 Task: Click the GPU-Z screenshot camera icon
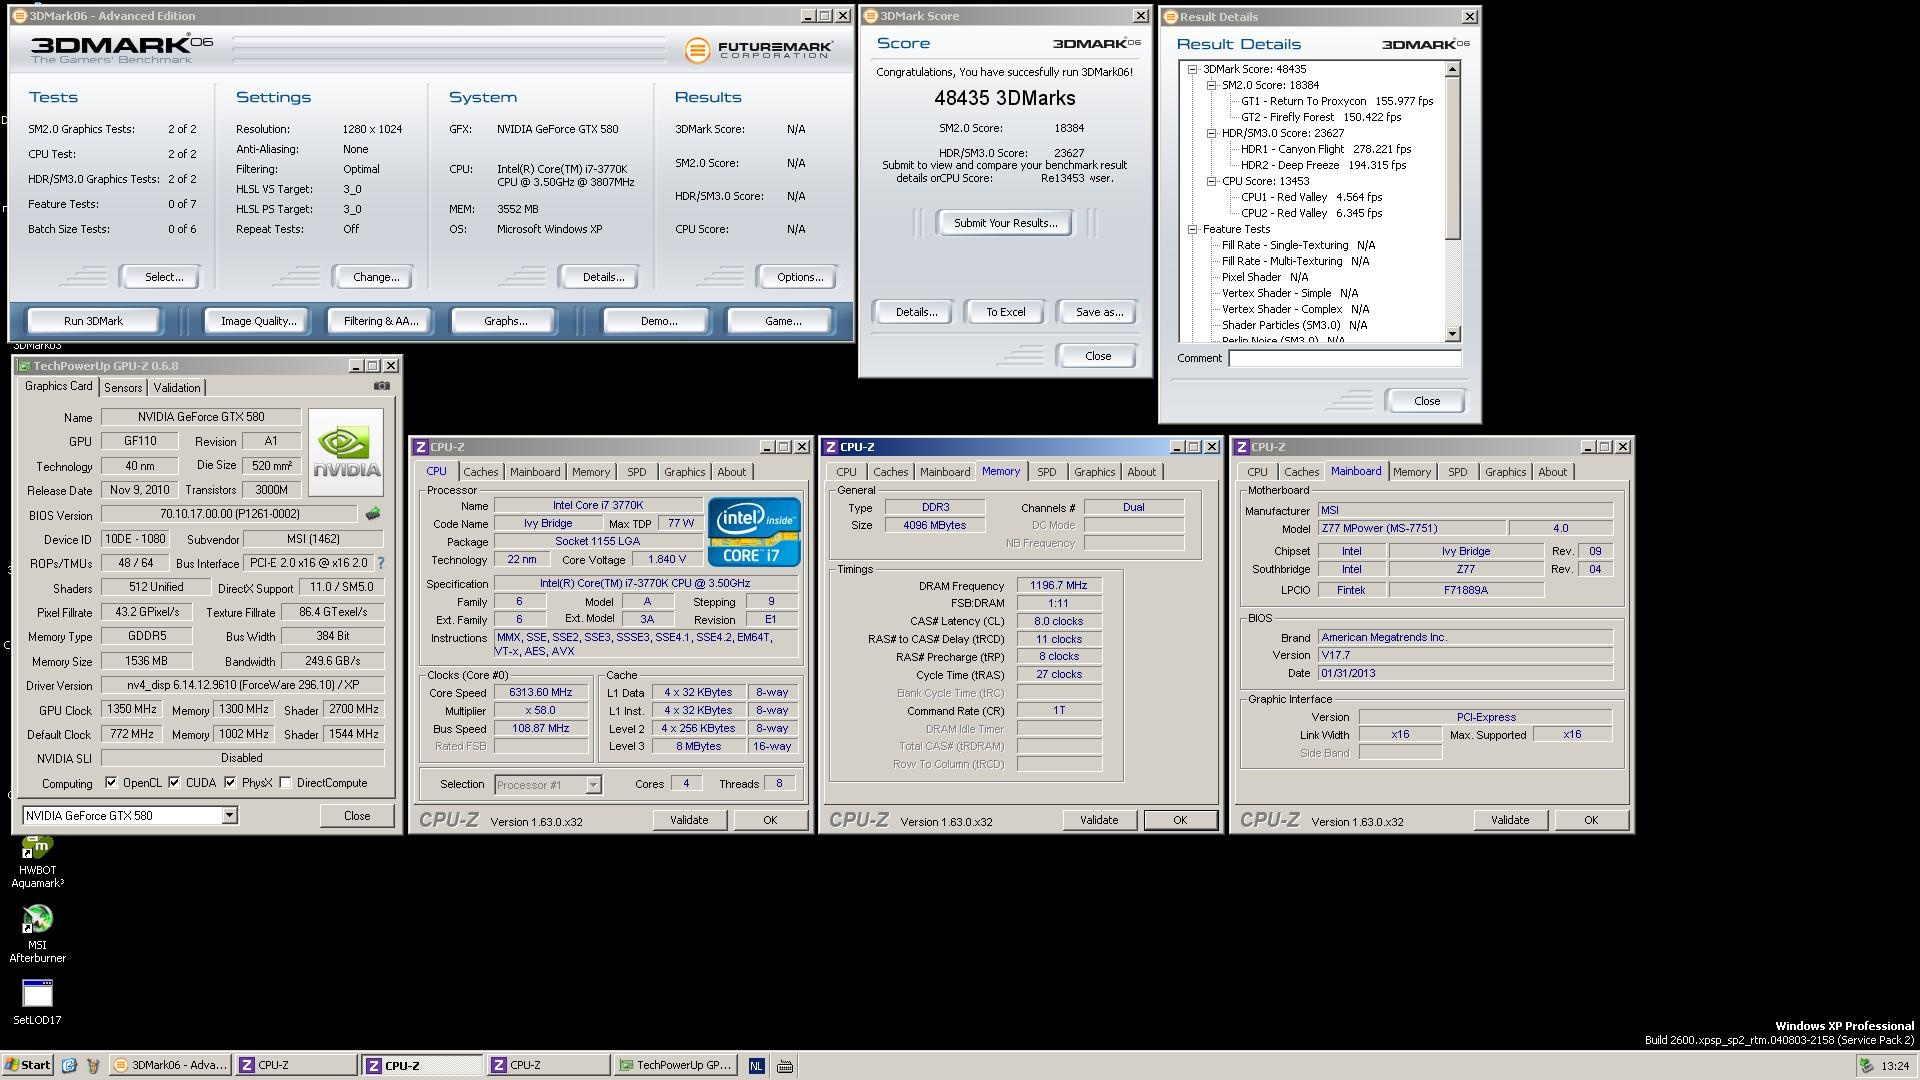[382, 386]
